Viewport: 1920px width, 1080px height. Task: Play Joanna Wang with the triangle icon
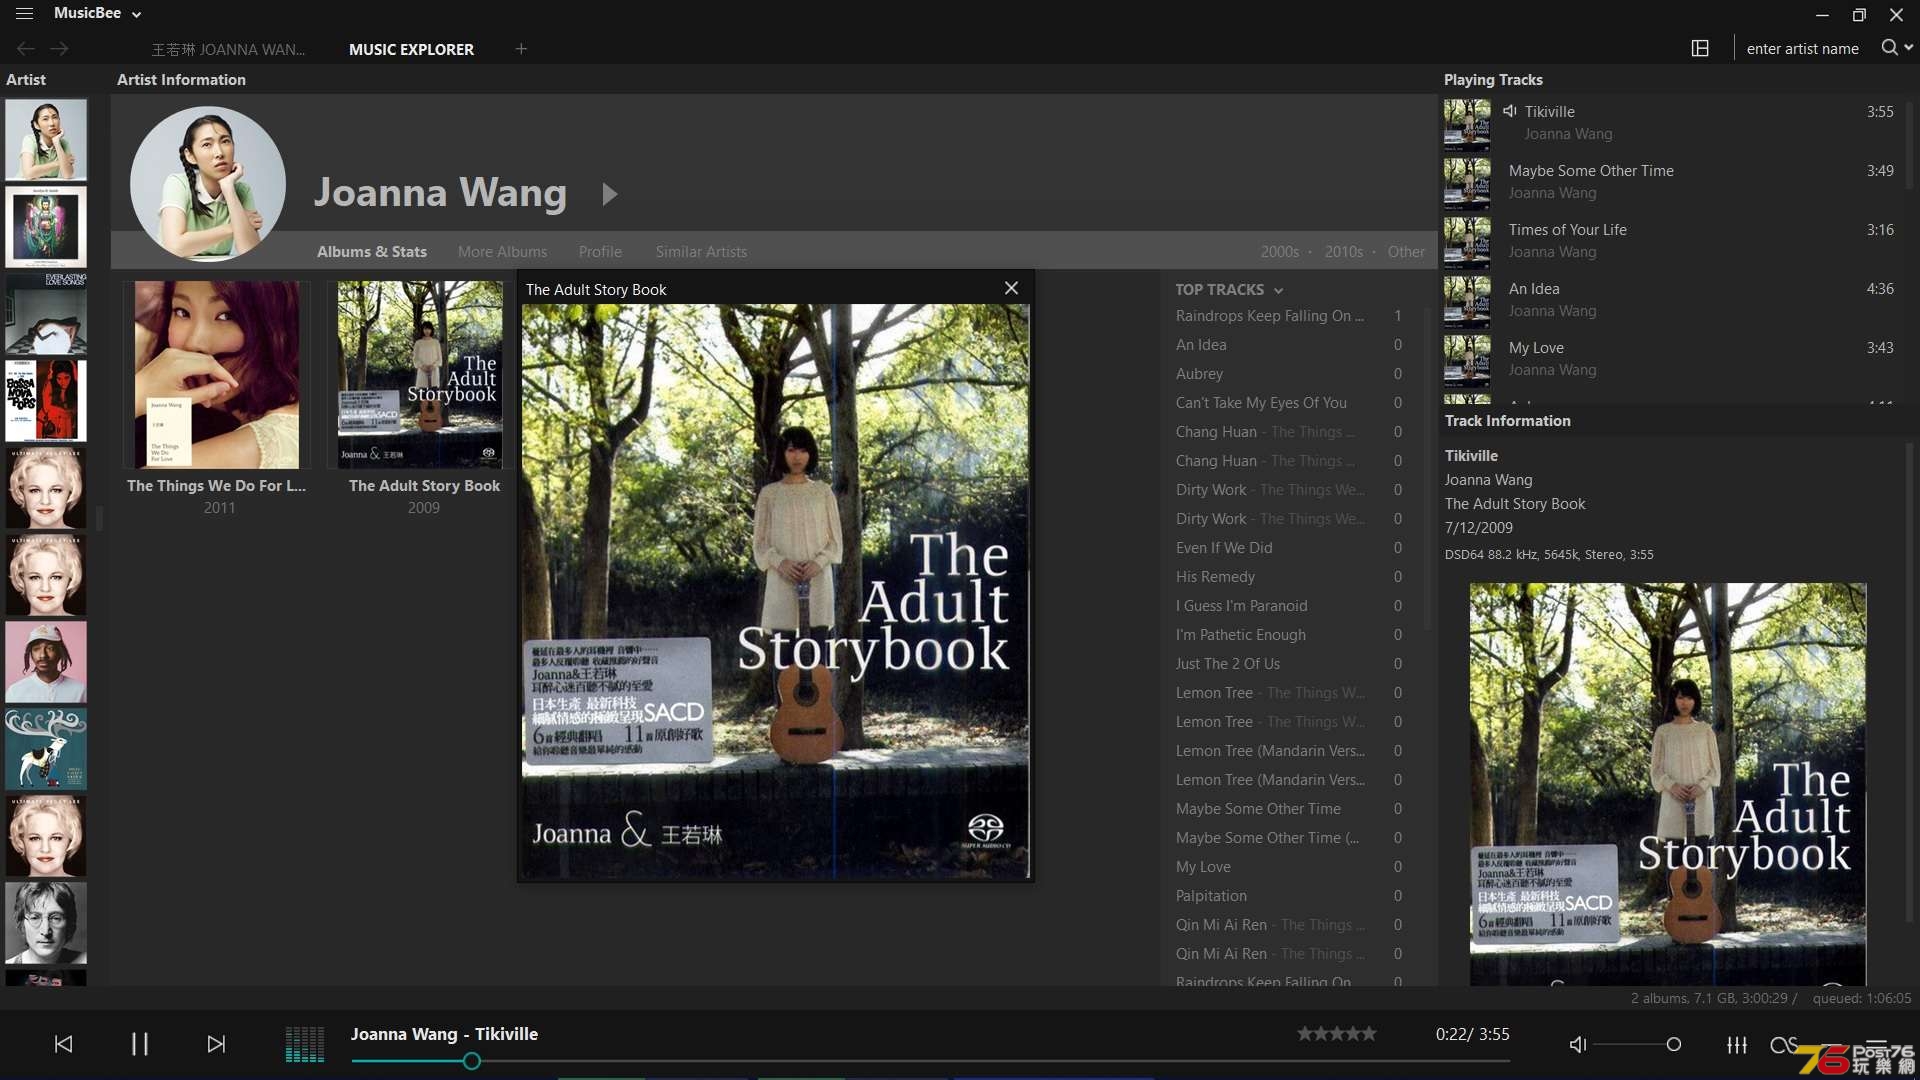point(610,194)
